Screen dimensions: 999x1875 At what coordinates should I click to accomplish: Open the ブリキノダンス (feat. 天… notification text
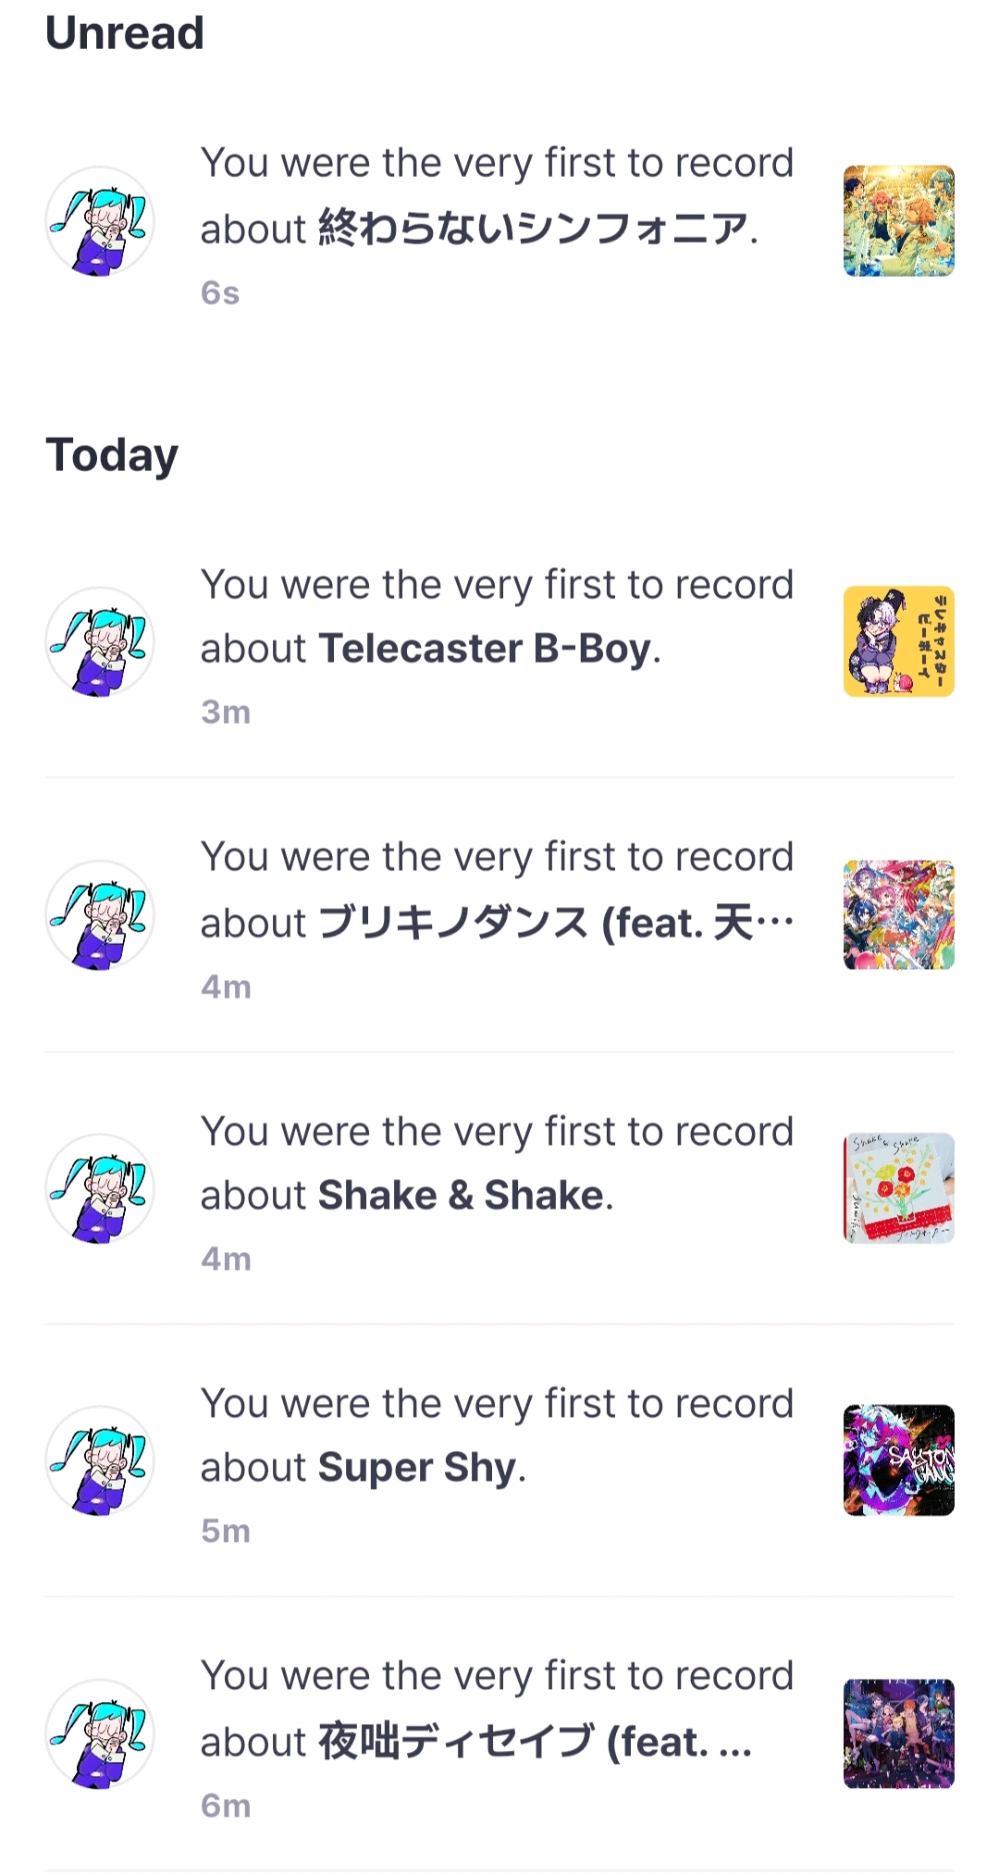click(x=497, y=890)
